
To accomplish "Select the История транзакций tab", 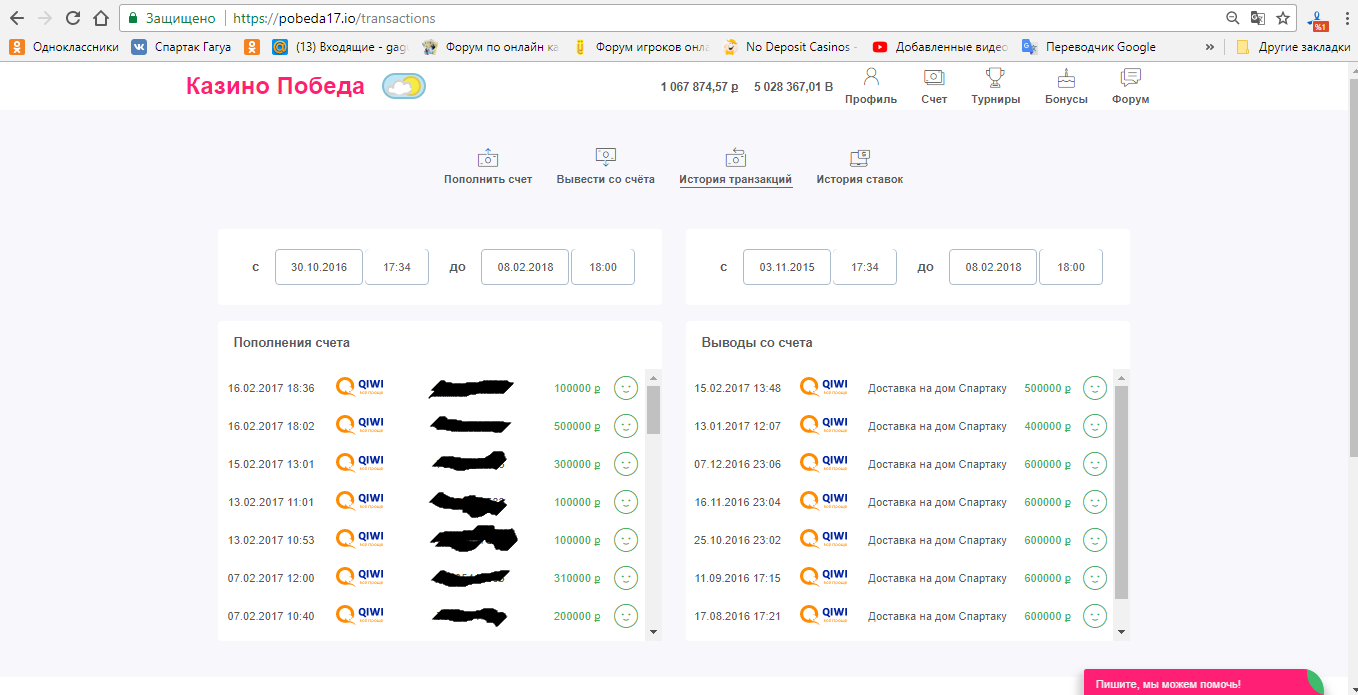I will pyautogui.click(x=735, y=179).
